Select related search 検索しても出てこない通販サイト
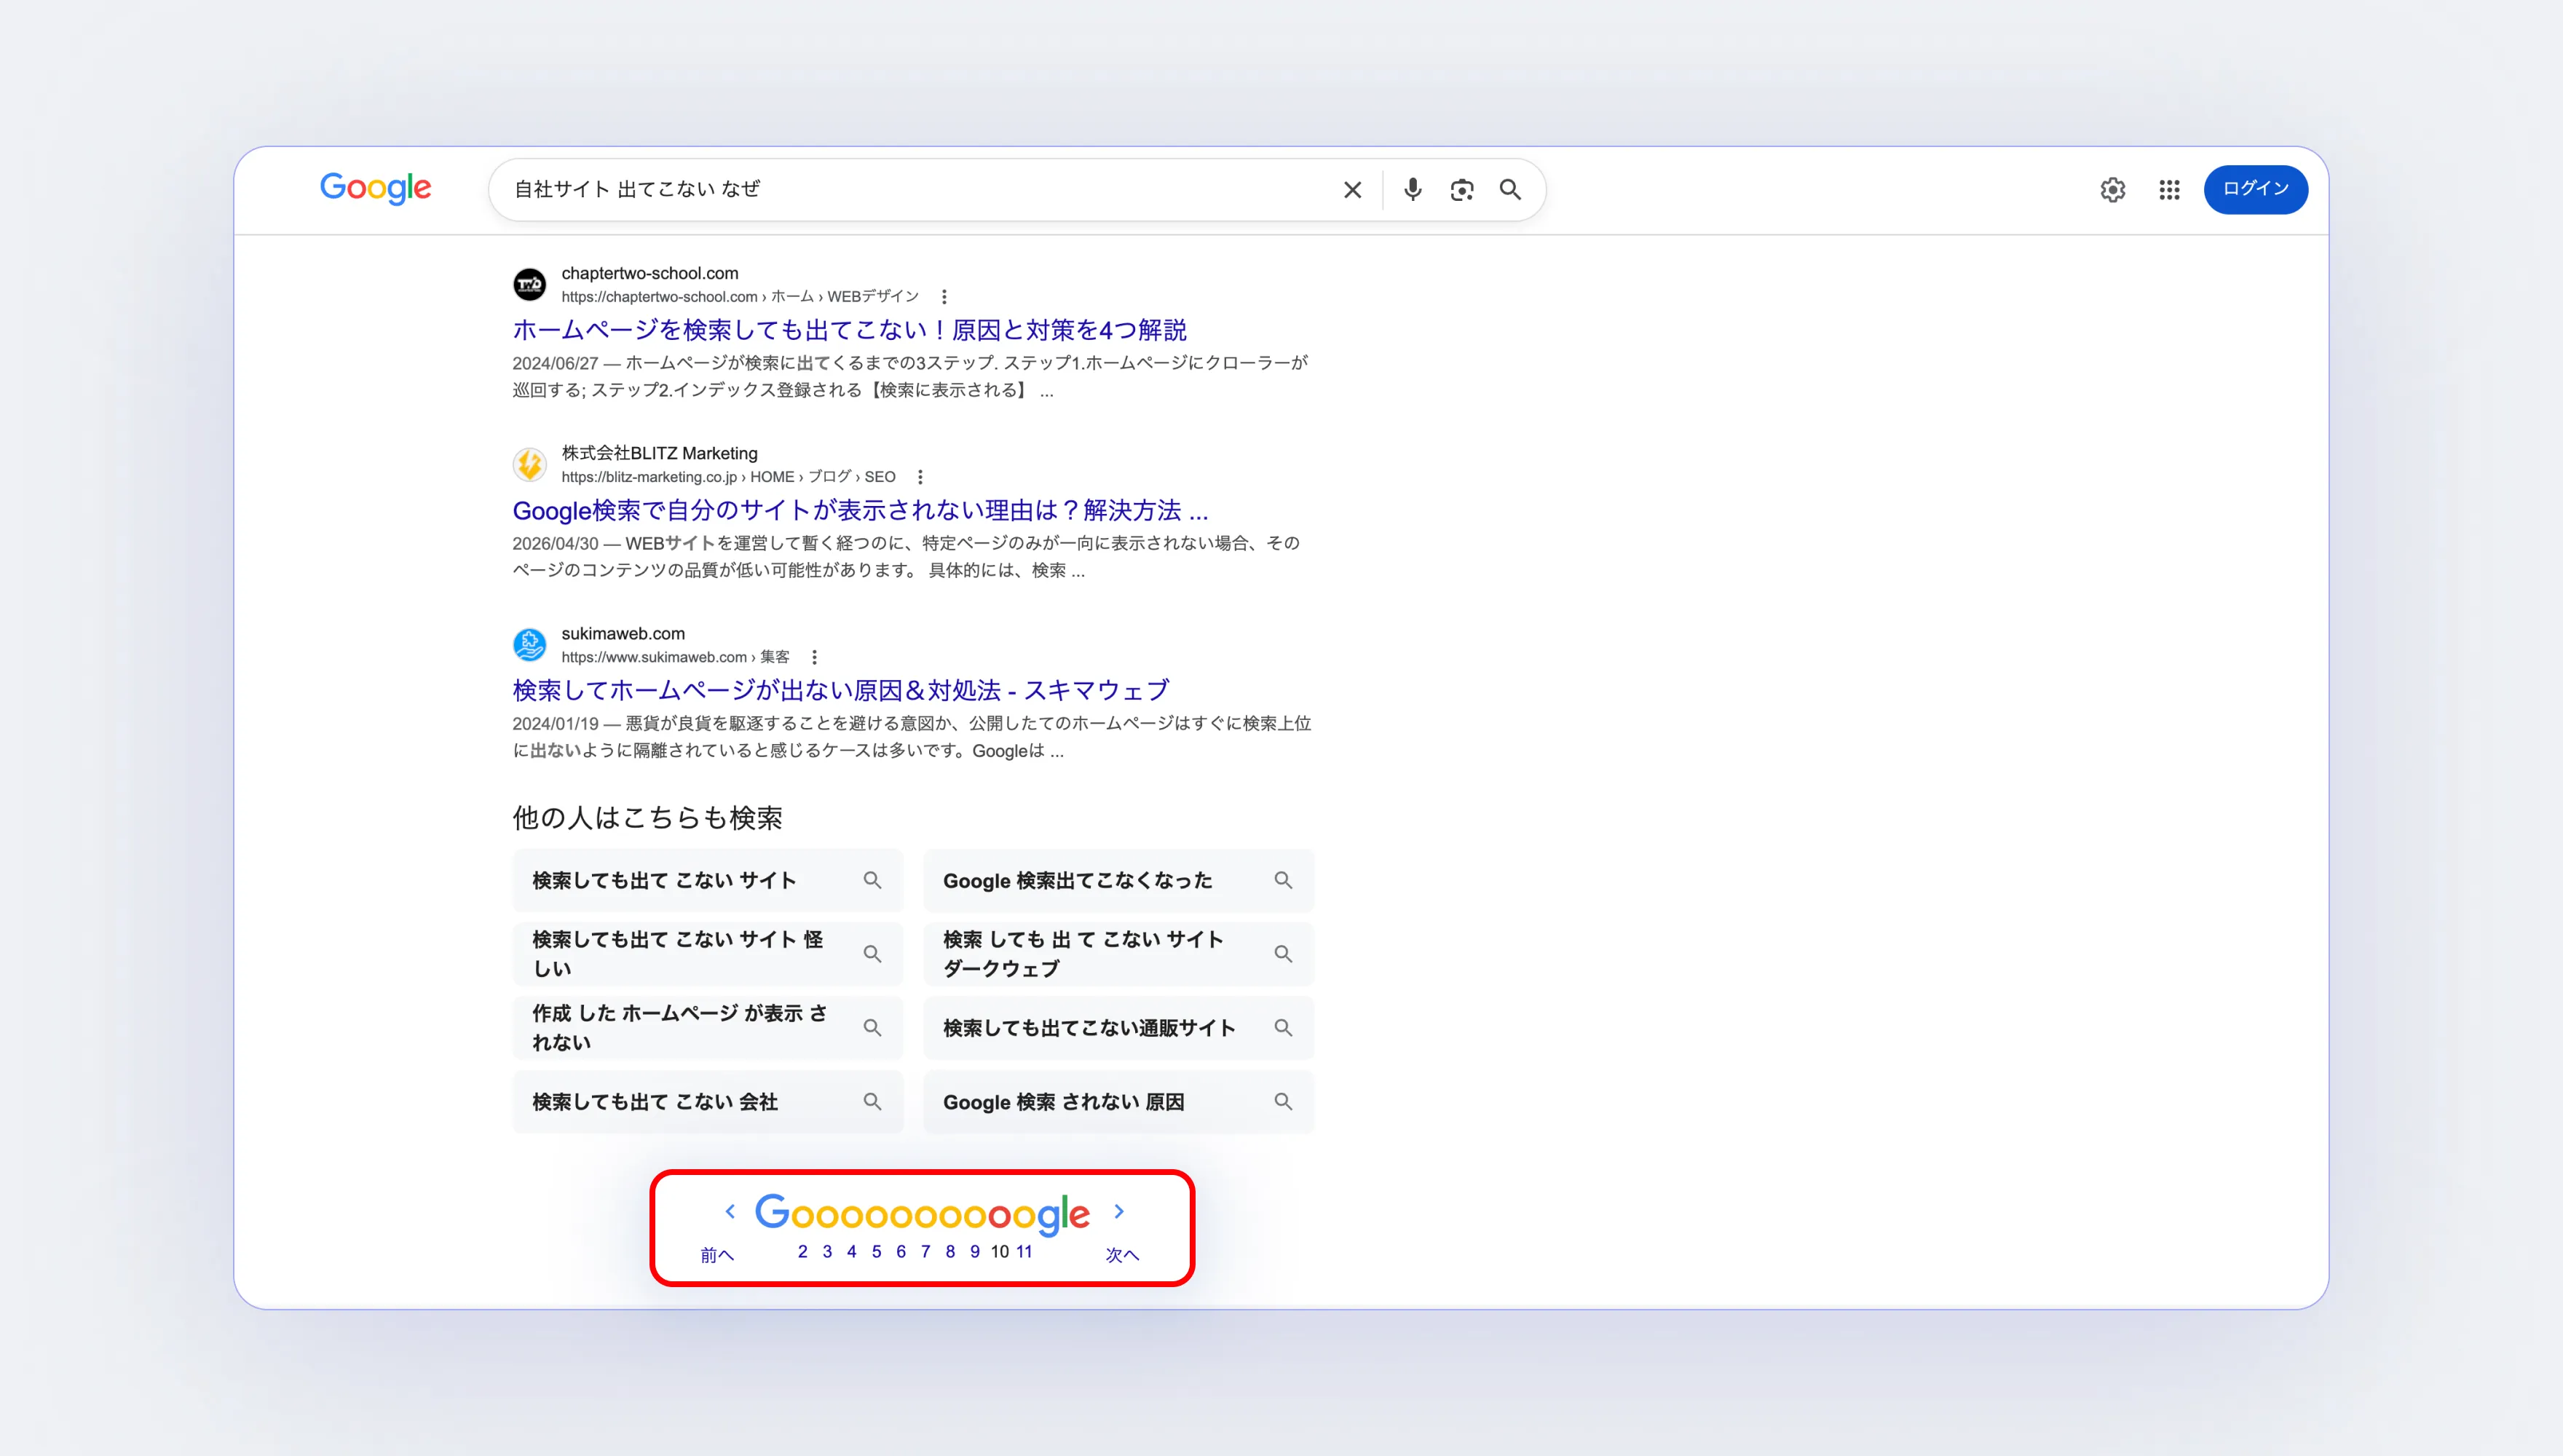 pos(1118,1028)
